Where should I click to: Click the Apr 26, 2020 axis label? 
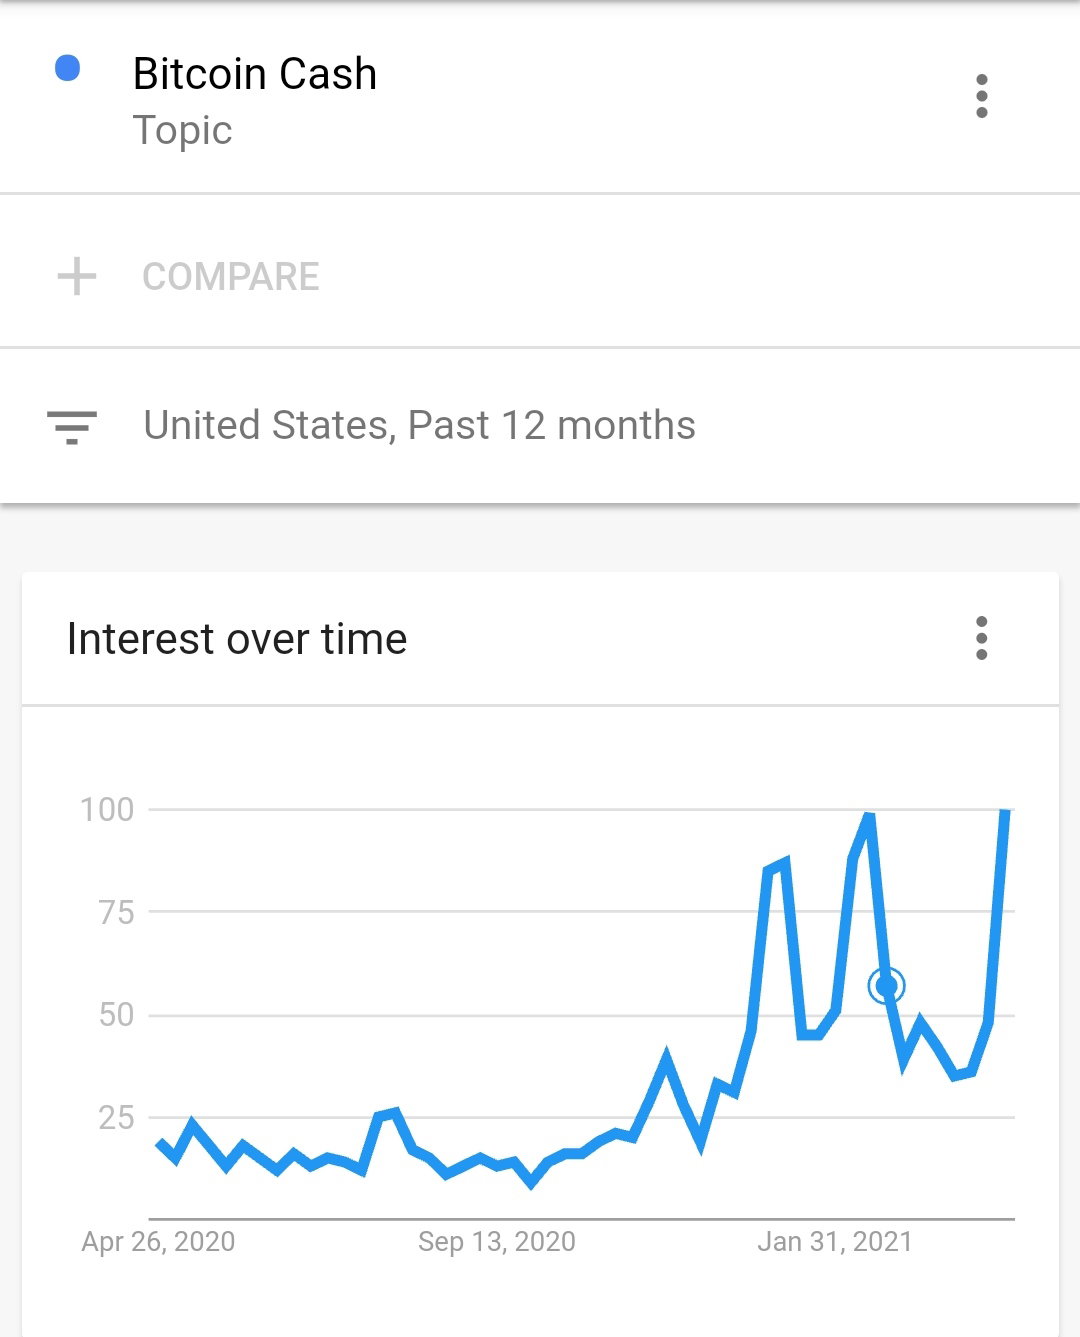[158, 1242]
